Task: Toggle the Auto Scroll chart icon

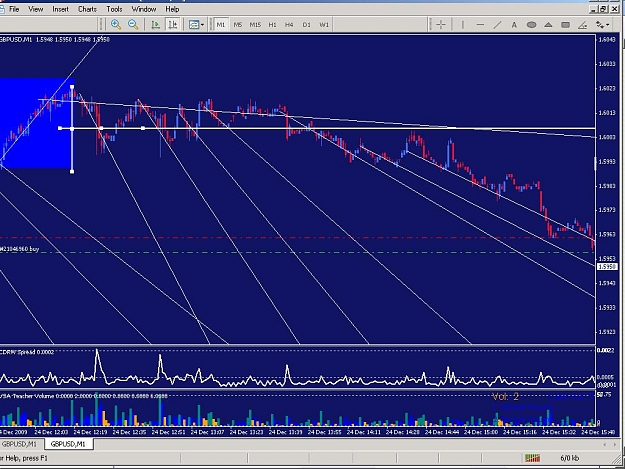Action: [x=155, y=25]
